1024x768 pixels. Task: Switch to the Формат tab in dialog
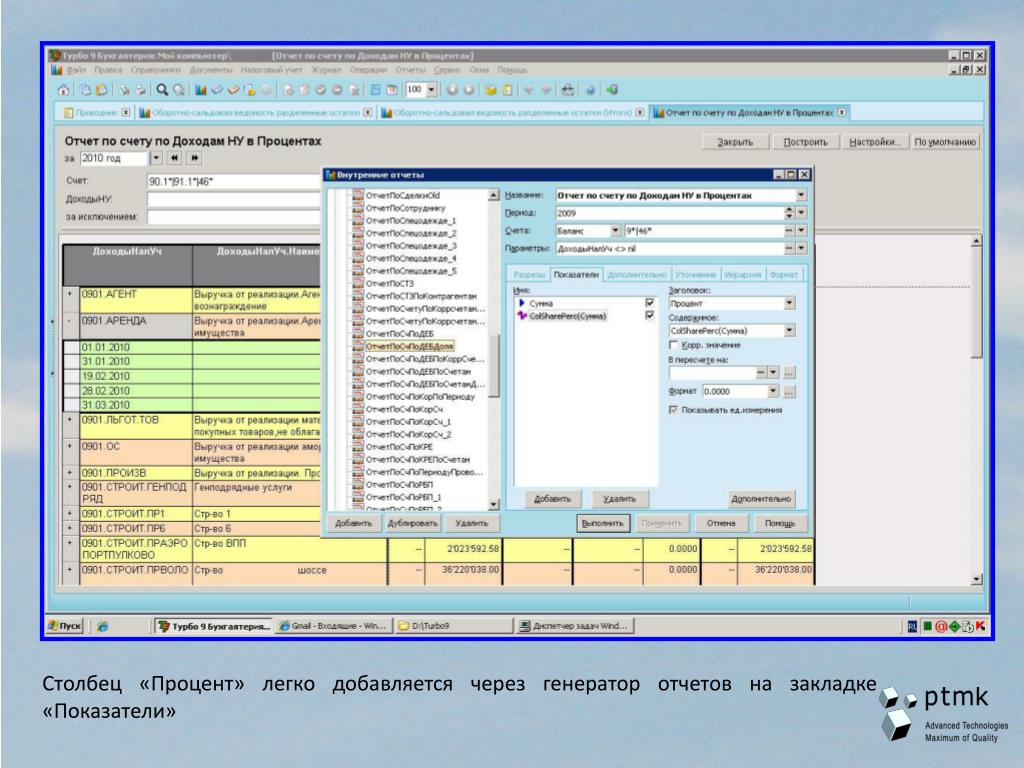[783, 275]
